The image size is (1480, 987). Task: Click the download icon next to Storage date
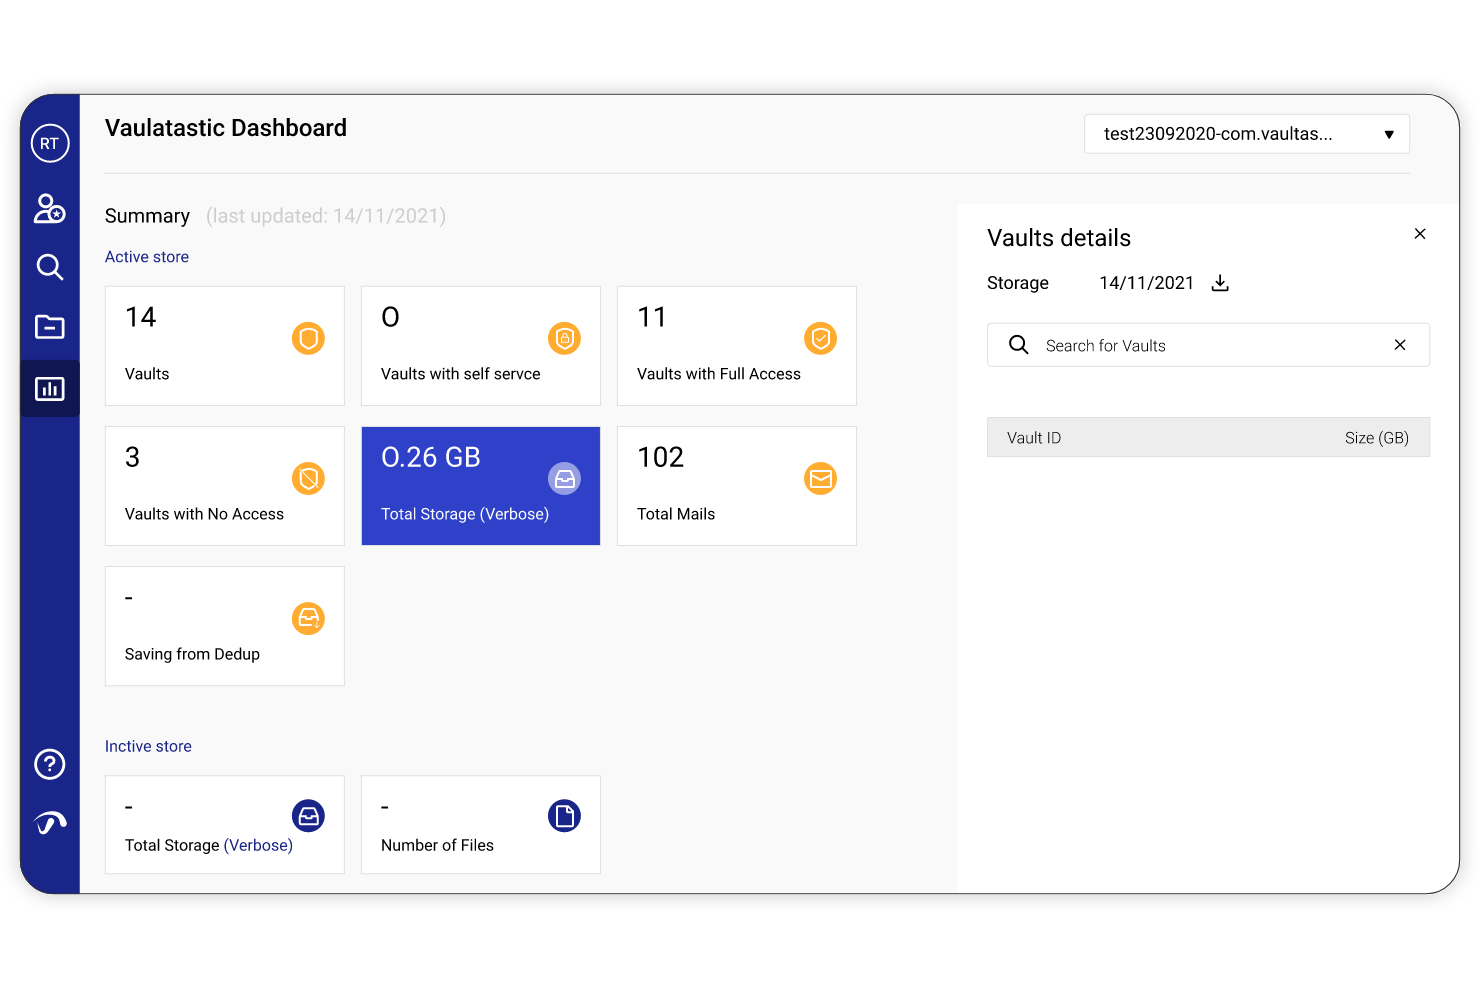(x=1220, y=283)
